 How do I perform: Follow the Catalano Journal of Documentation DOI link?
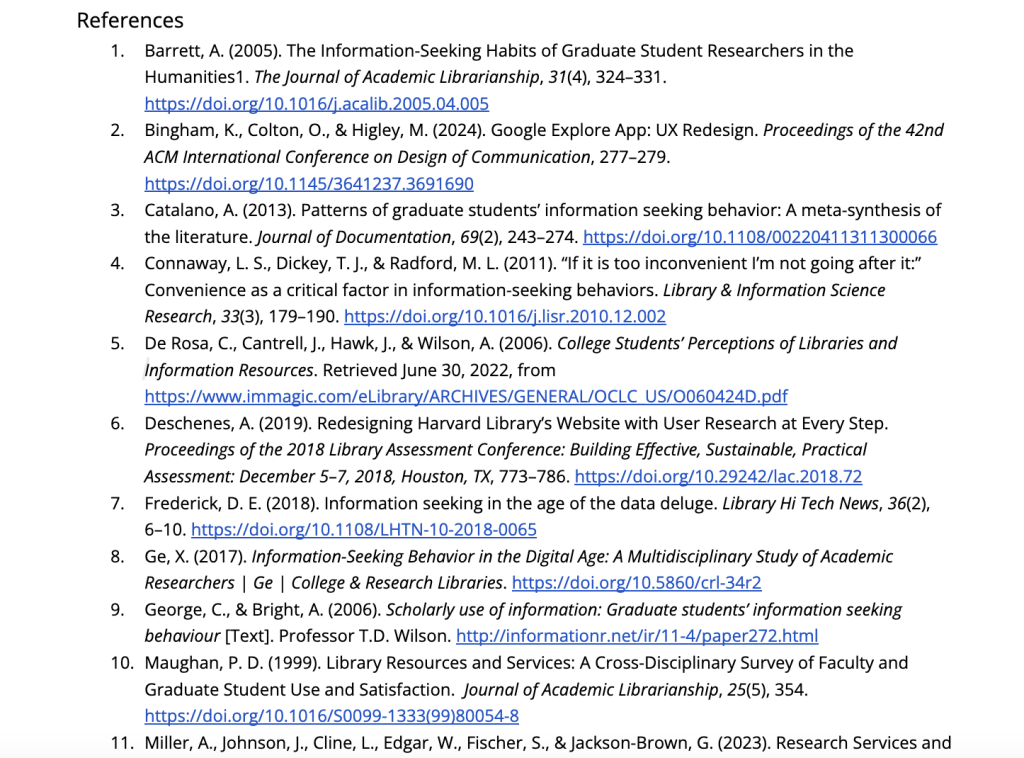[x=760, y=237]
